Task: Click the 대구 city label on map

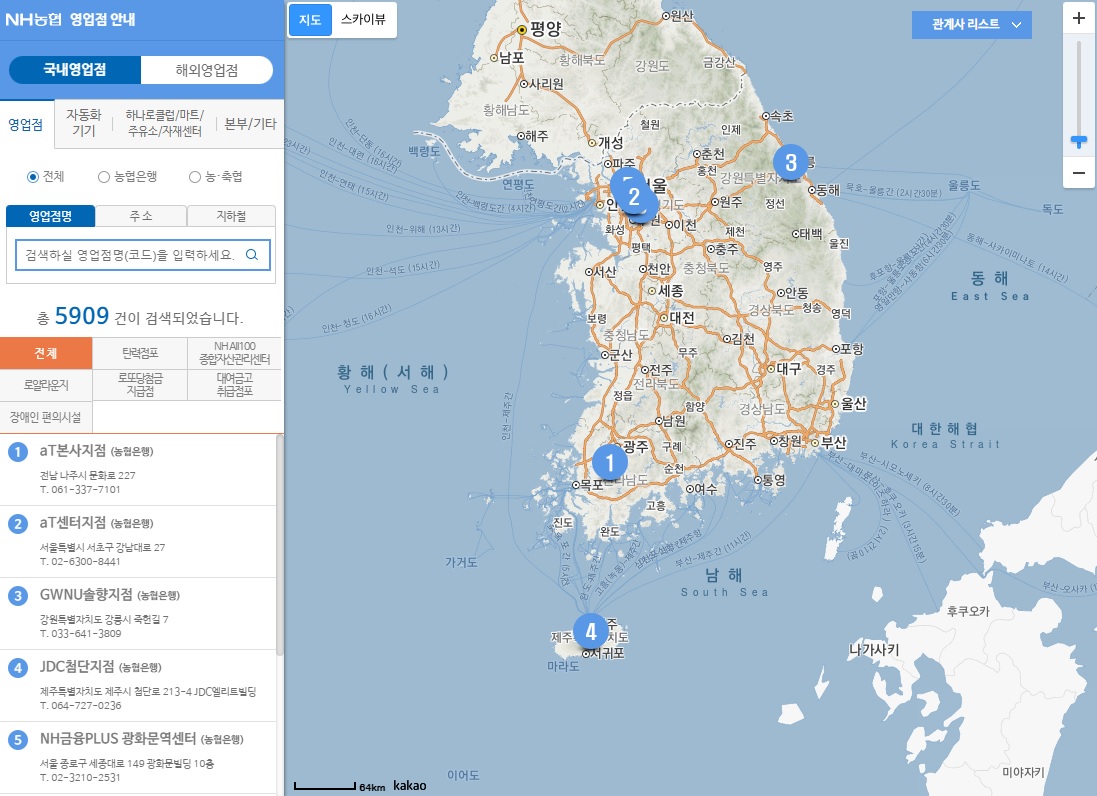Action: tap(788, 369)
